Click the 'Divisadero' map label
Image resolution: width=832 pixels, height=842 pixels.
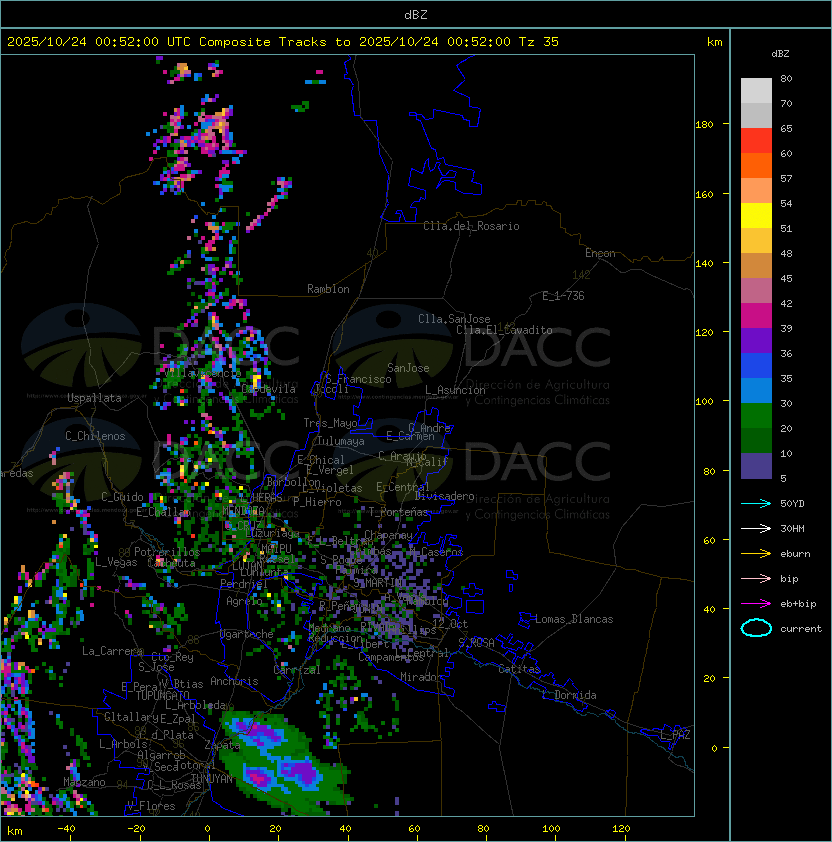pos(444,496)
